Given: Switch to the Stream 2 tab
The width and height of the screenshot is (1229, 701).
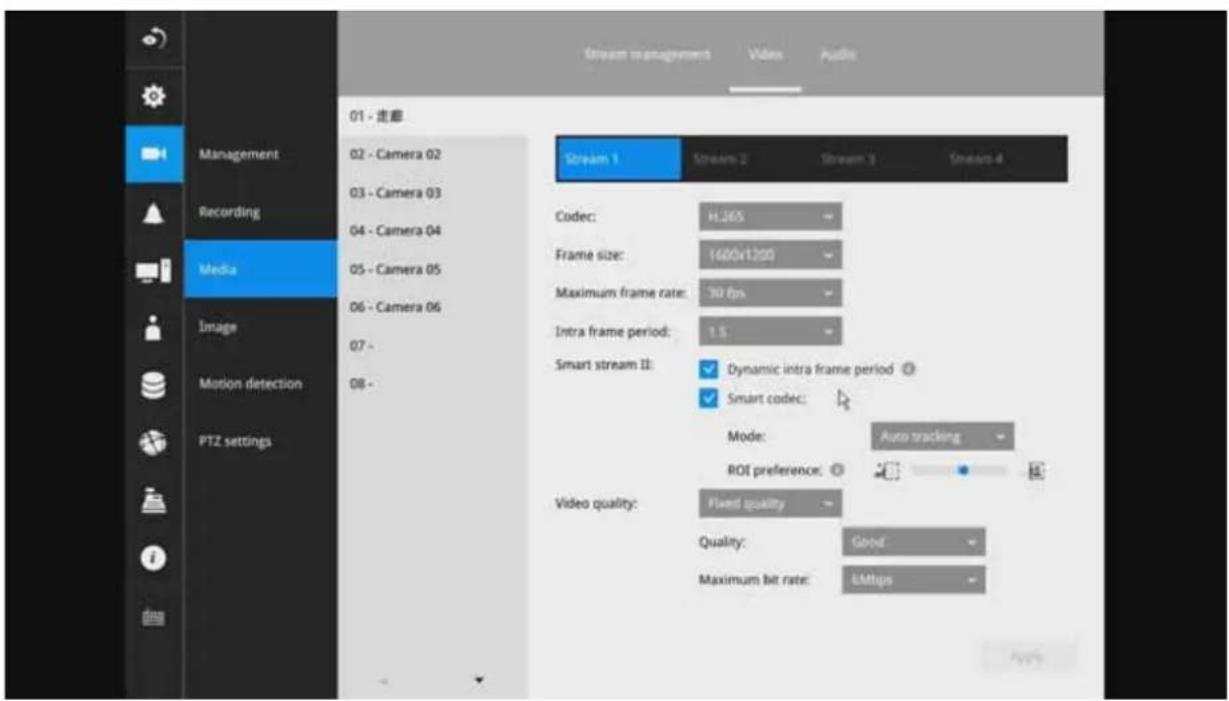Looking at the screenshot, I should tap(721, 159).
